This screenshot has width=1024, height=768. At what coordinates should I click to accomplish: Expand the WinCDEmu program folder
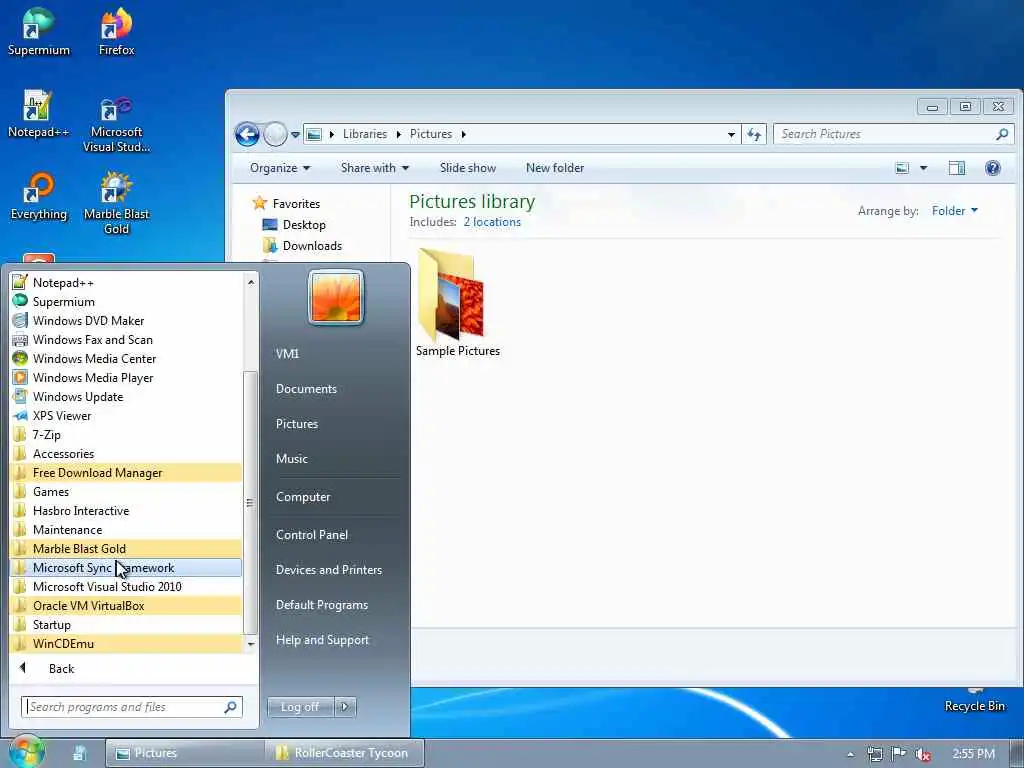click(126, 643)
